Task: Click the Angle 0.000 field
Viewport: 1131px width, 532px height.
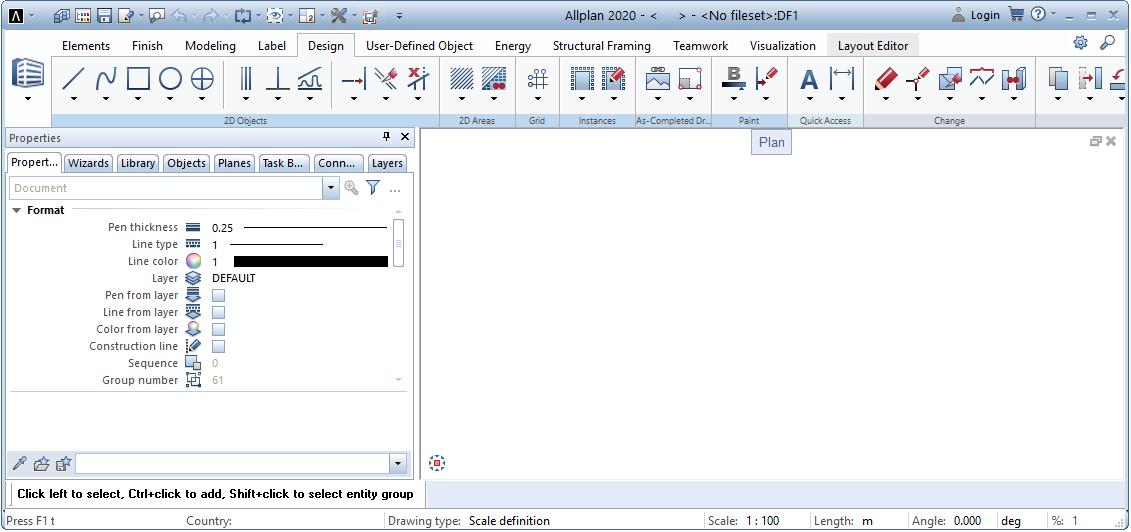Action: pos(967,520)
